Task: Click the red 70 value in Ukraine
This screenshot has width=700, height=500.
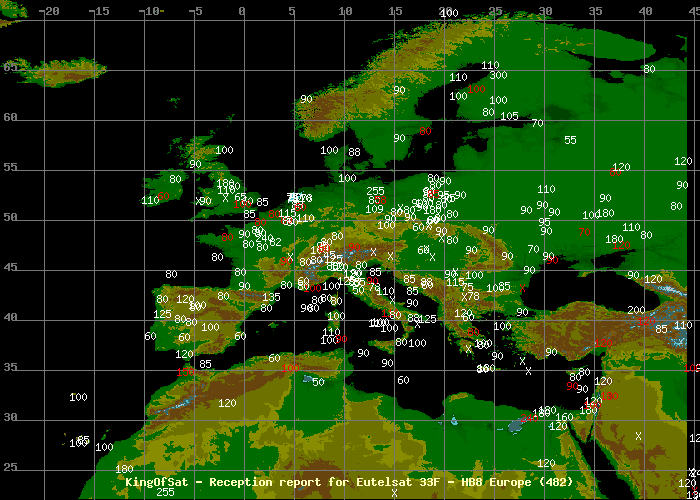Action: pos(584,232)
